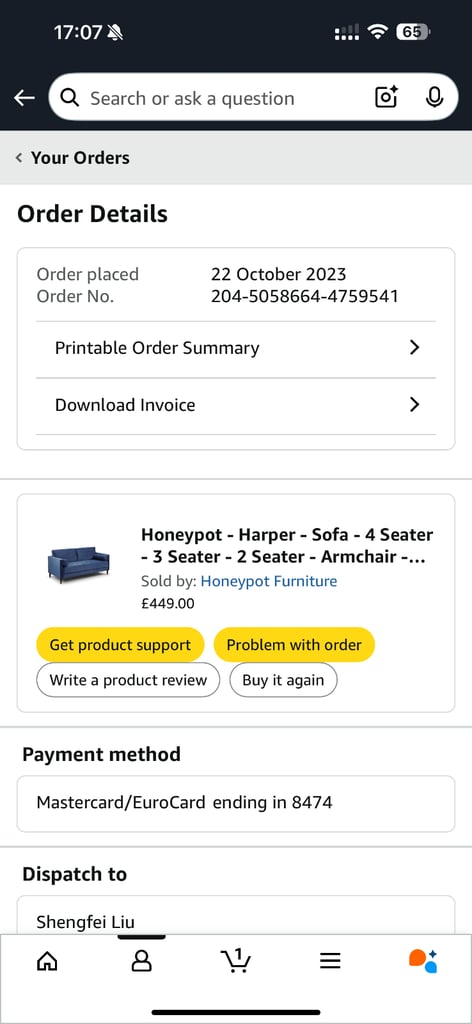Viewport: 472px width, 1024px height.
Task: Click Write a product review button
Action: coord(128,680)
